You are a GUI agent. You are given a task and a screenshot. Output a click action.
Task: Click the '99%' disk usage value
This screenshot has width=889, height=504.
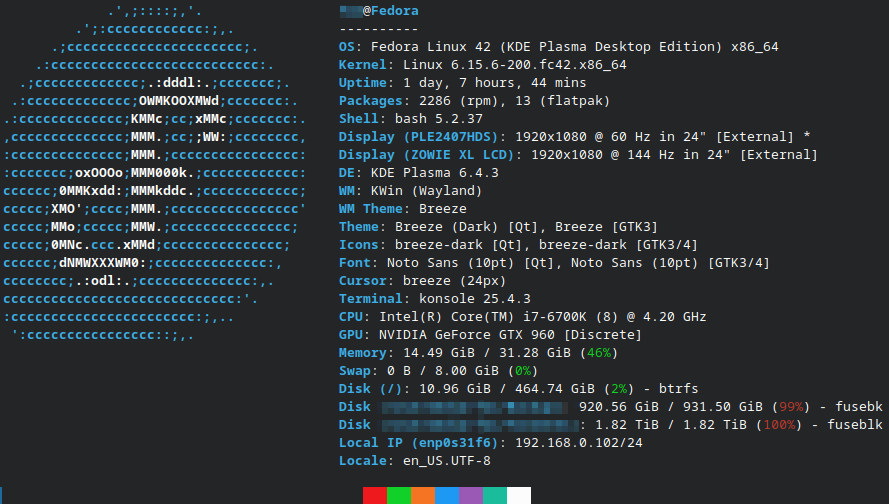pos(791,407)
